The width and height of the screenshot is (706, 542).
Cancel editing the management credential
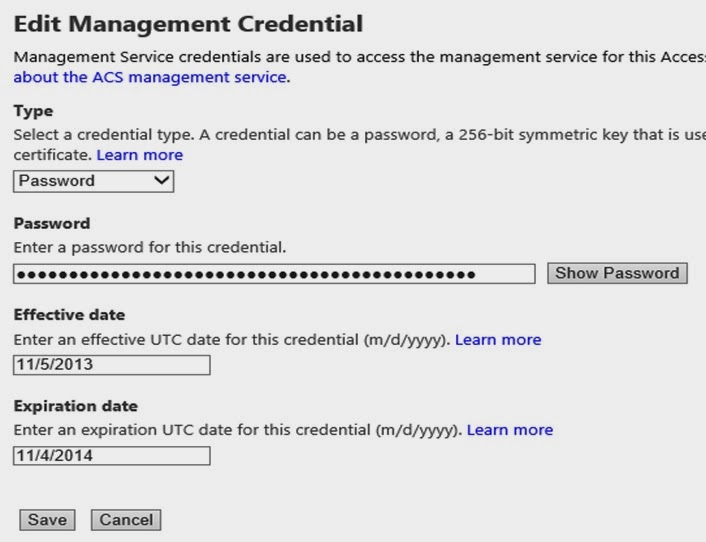tap(126, 520)
